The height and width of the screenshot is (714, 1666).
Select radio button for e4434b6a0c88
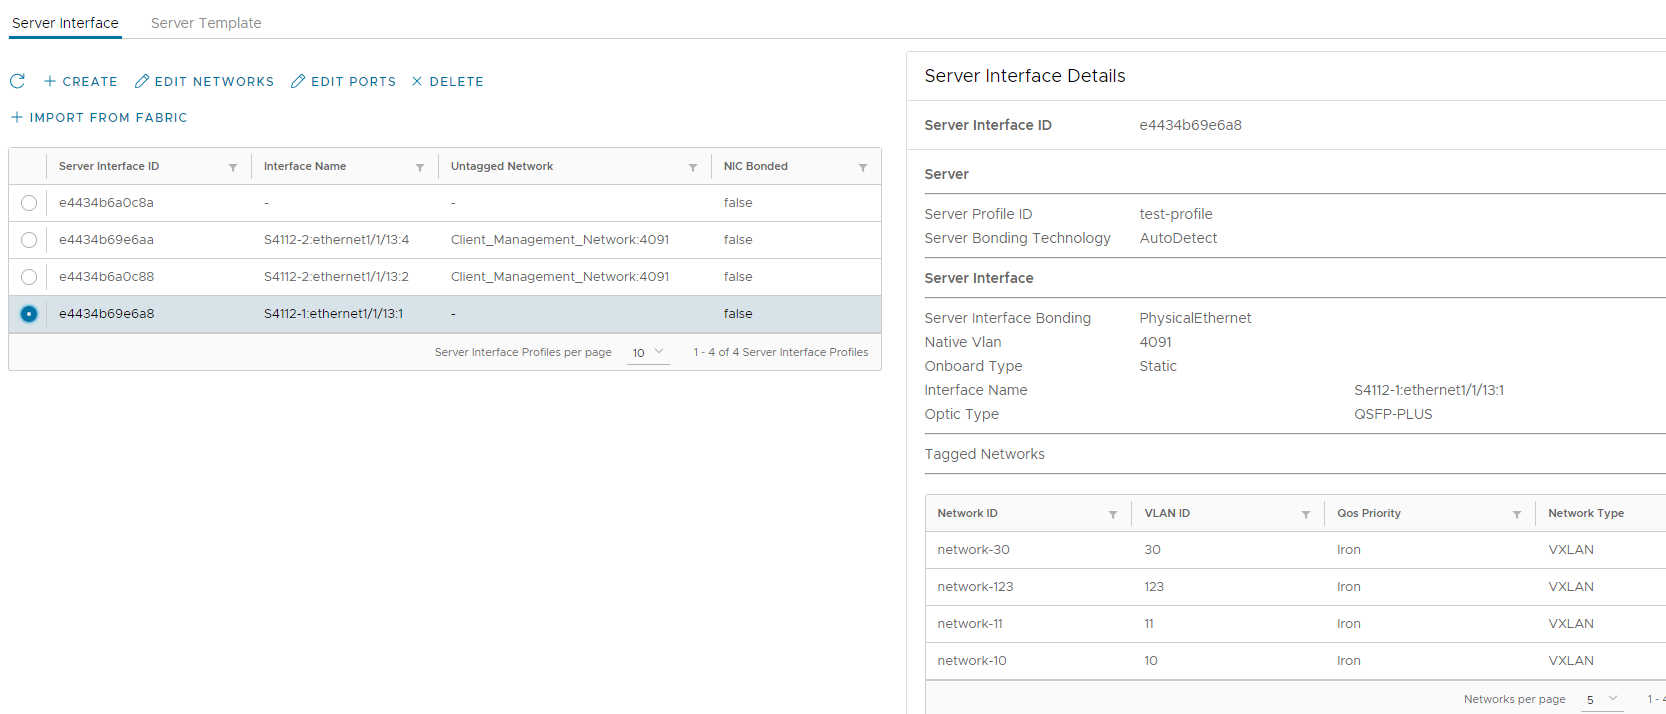(x=29, y=277)
